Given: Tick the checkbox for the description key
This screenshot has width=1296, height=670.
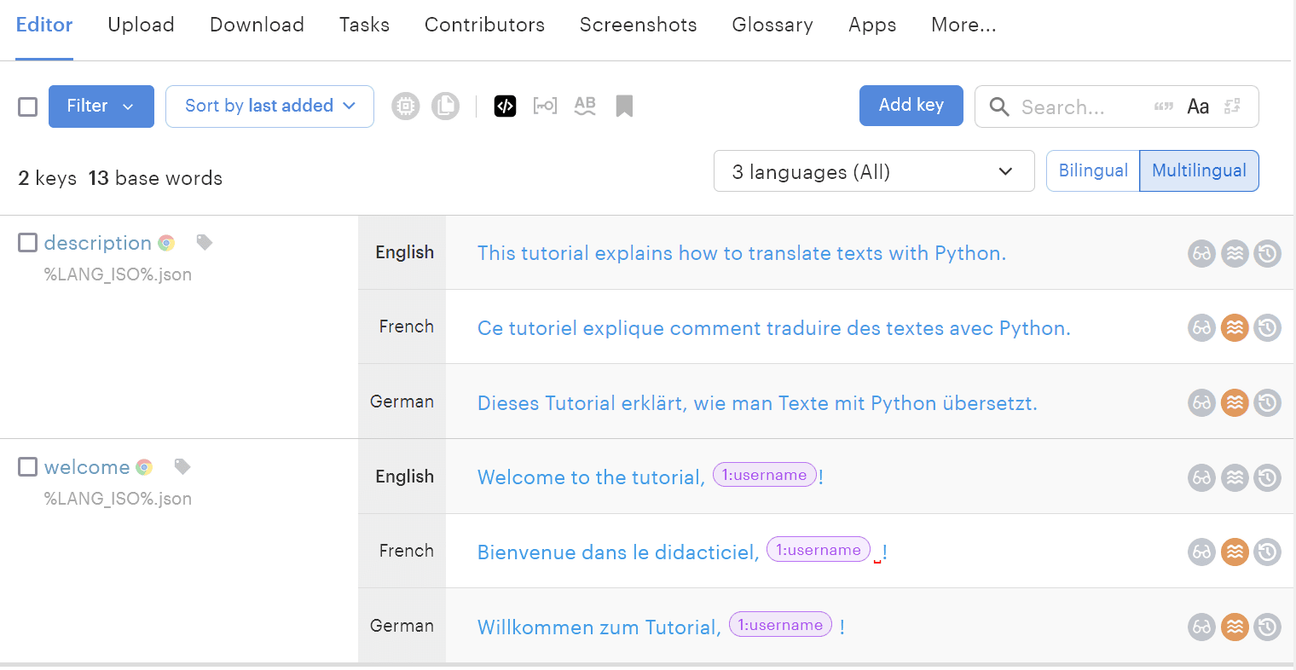Looking at the screenshot, I should pyautogui.click(x=27, y=240).
